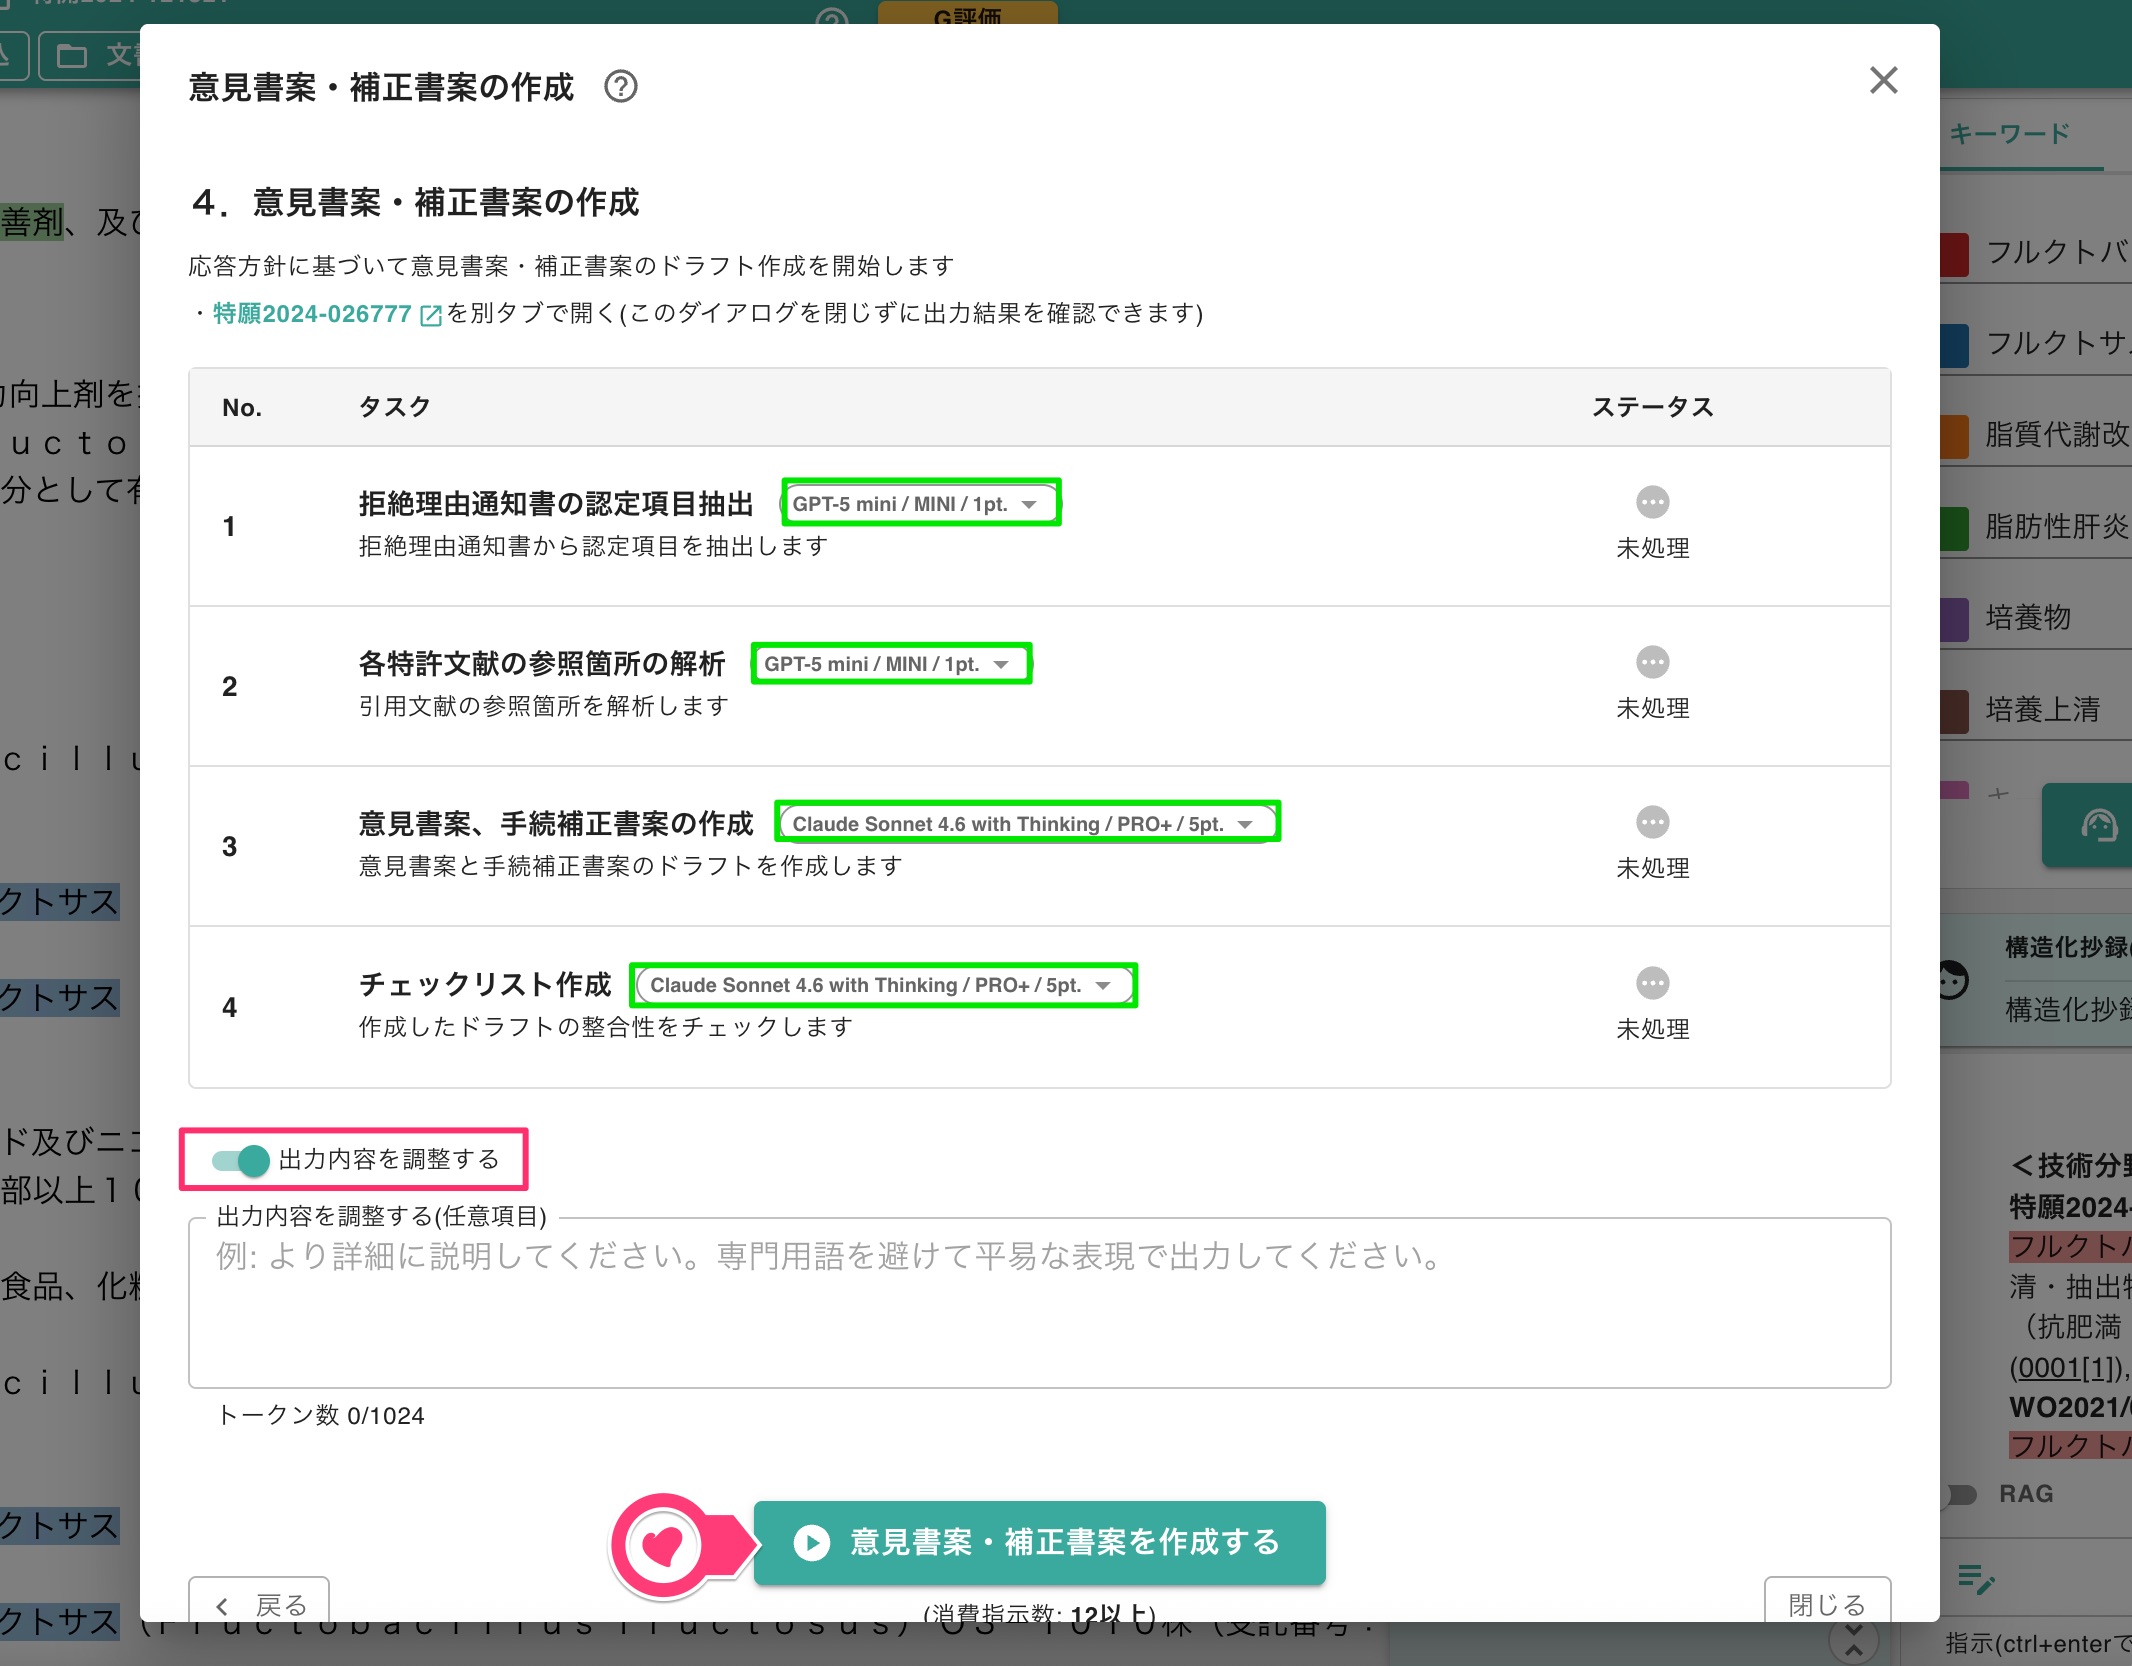Click the status icon for task 2 未処理
2132x1666 pixels.
1652,662
